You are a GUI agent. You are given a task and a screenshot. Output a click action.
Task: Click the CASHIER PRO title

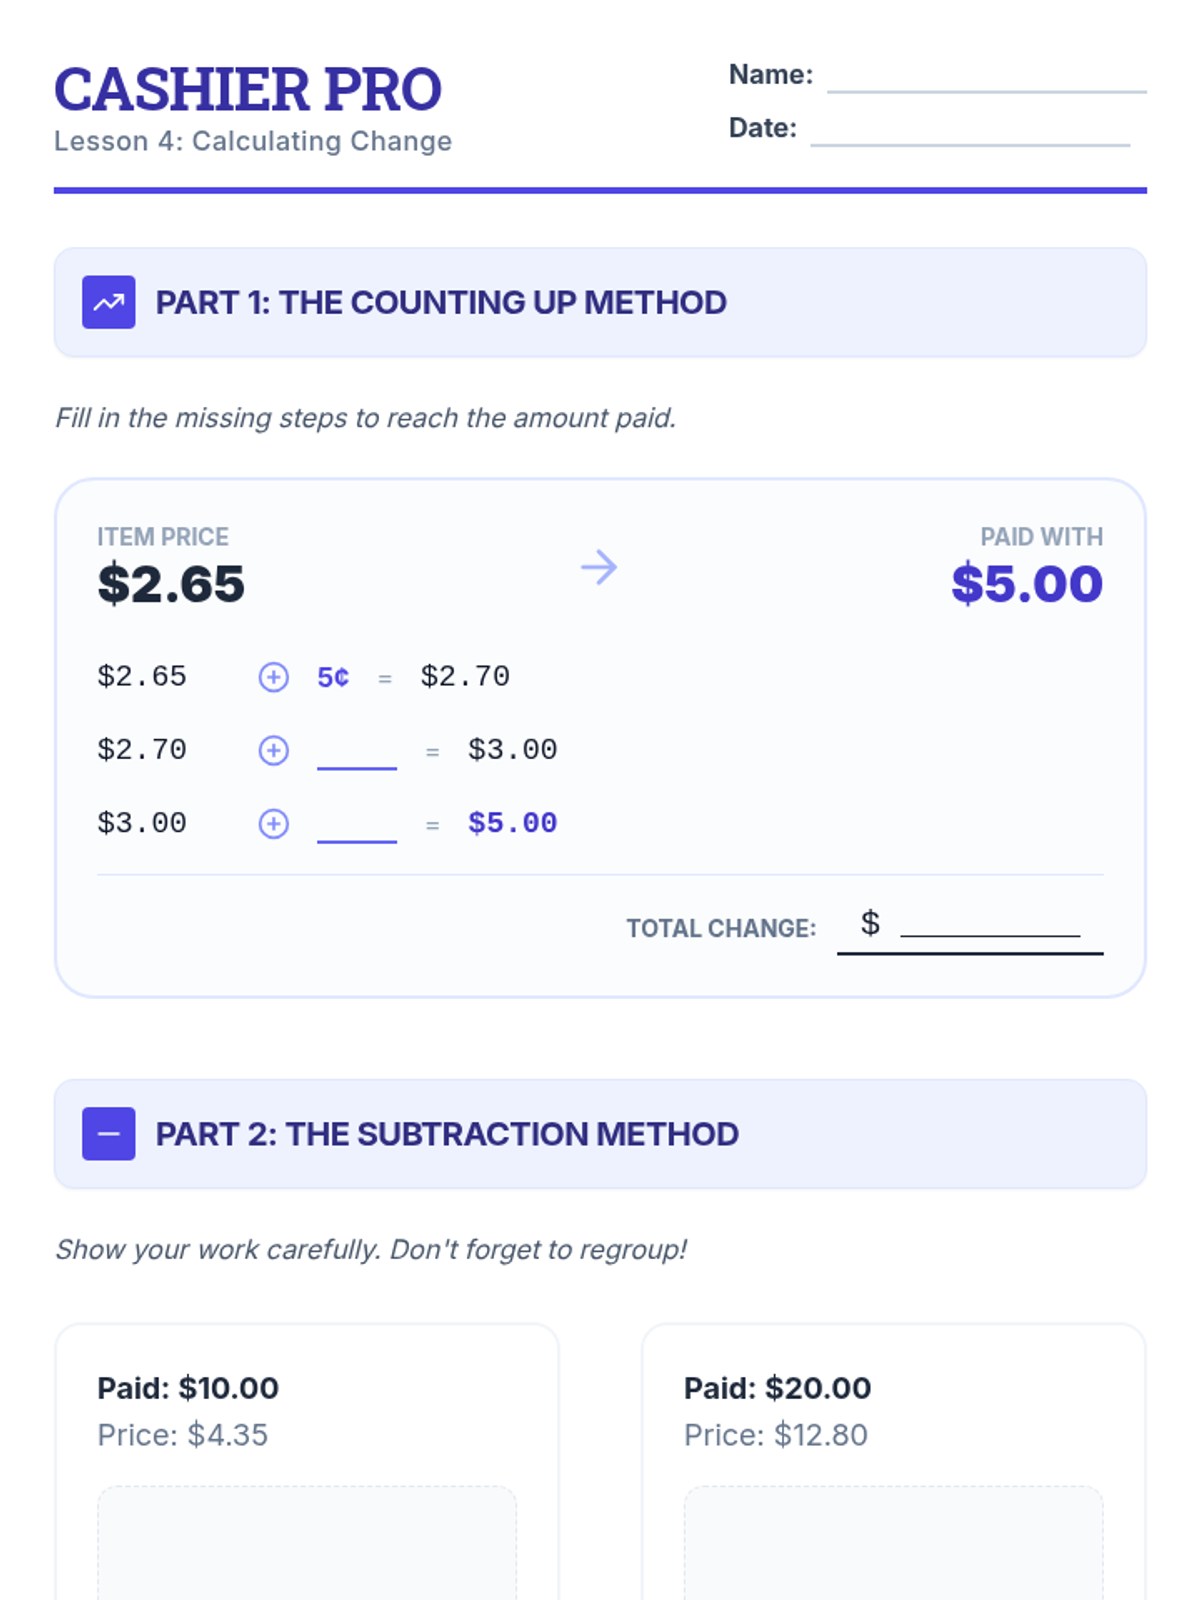[x=248, y=90]
